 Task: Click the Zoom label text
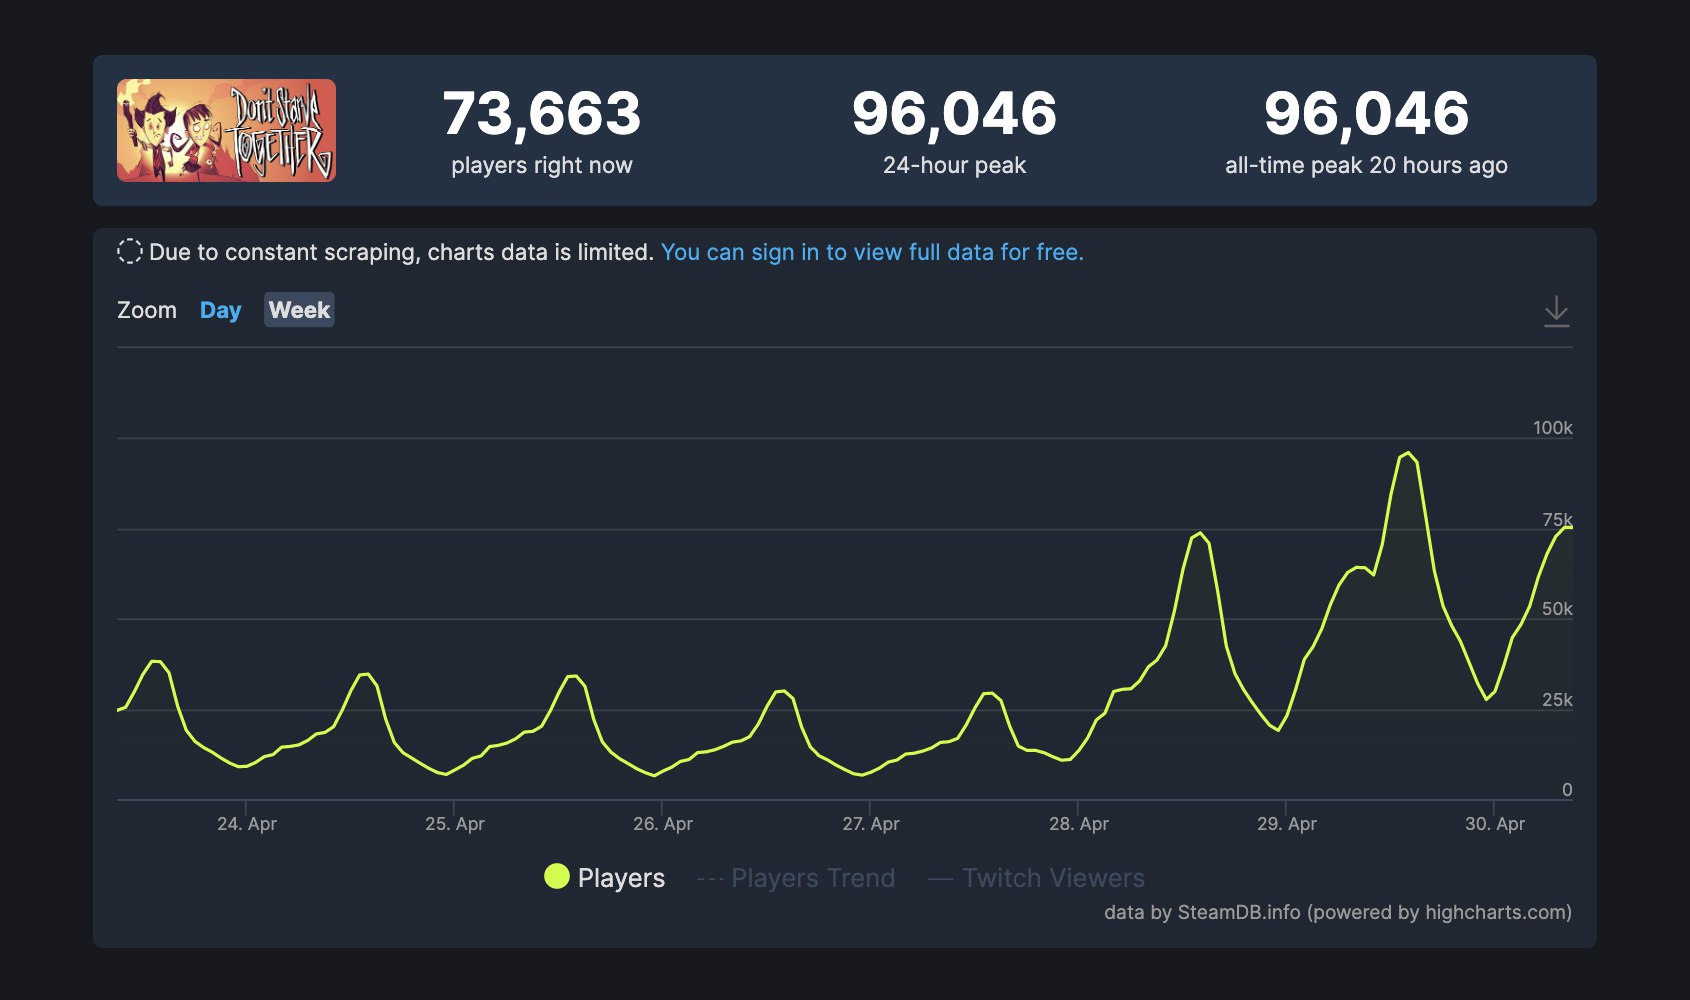pyautogui.click(x=147, y=310)
